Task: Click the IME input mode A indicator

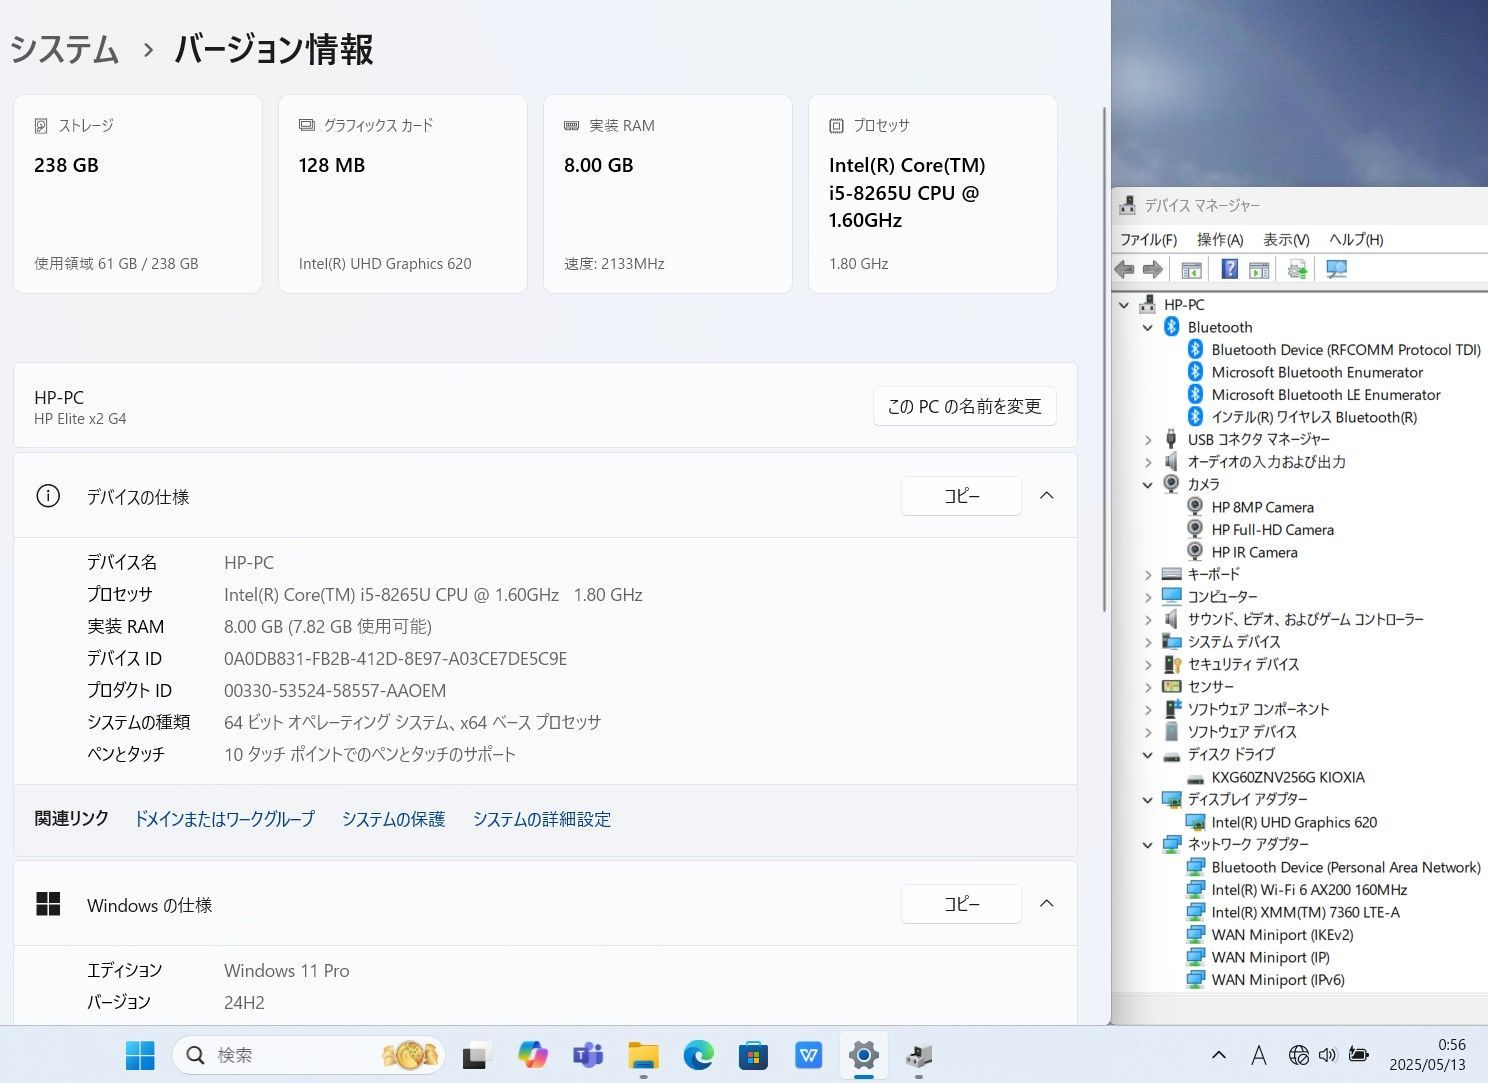Action: pyautogui.click(x=1259, y=1055)
